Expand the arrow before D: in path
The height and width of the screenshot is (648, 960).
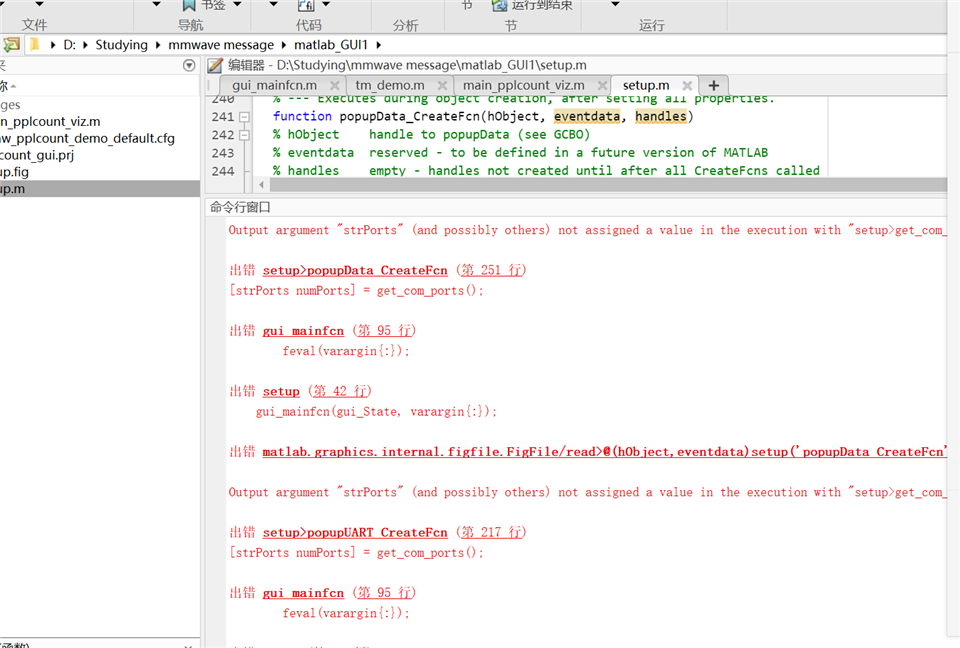53,45
